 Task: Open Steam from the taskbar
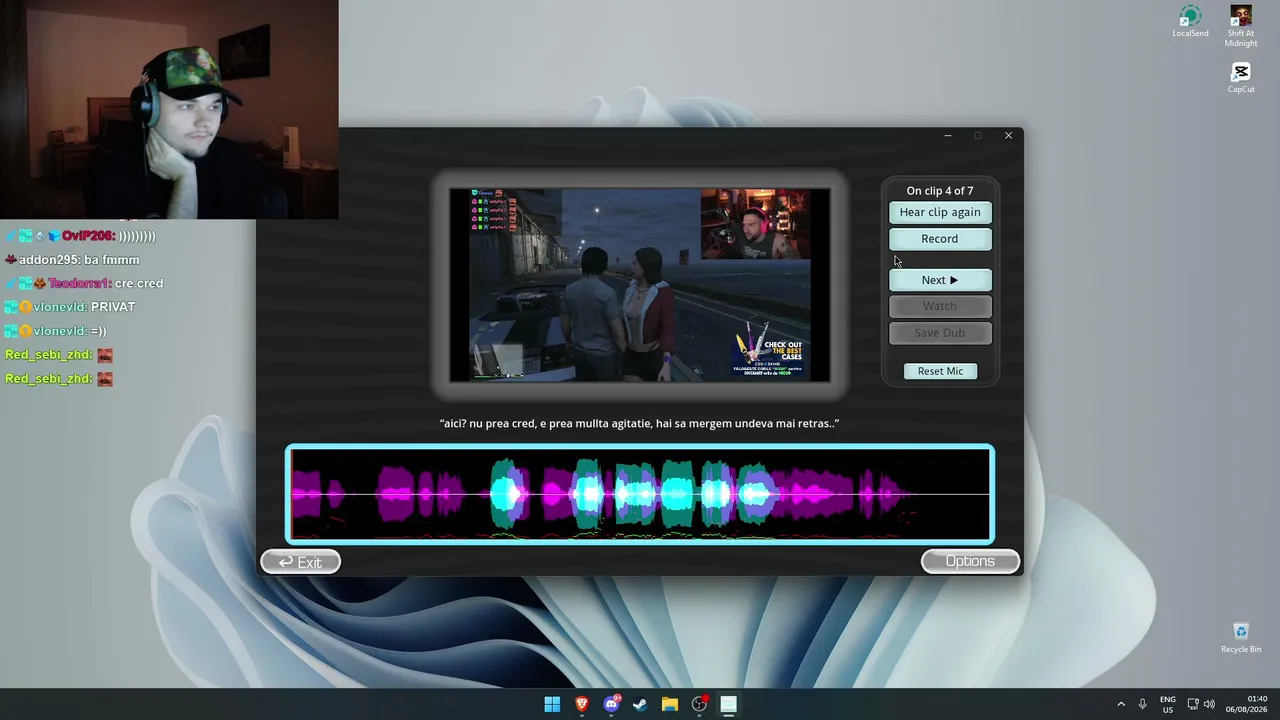pyautogui.click(x=640, y=704)
